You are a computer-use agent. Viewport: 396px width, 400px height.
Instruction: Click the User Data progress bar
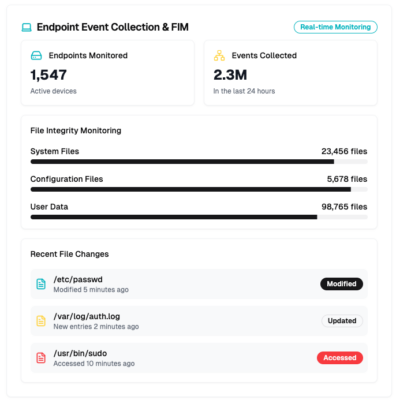(199, 217)
